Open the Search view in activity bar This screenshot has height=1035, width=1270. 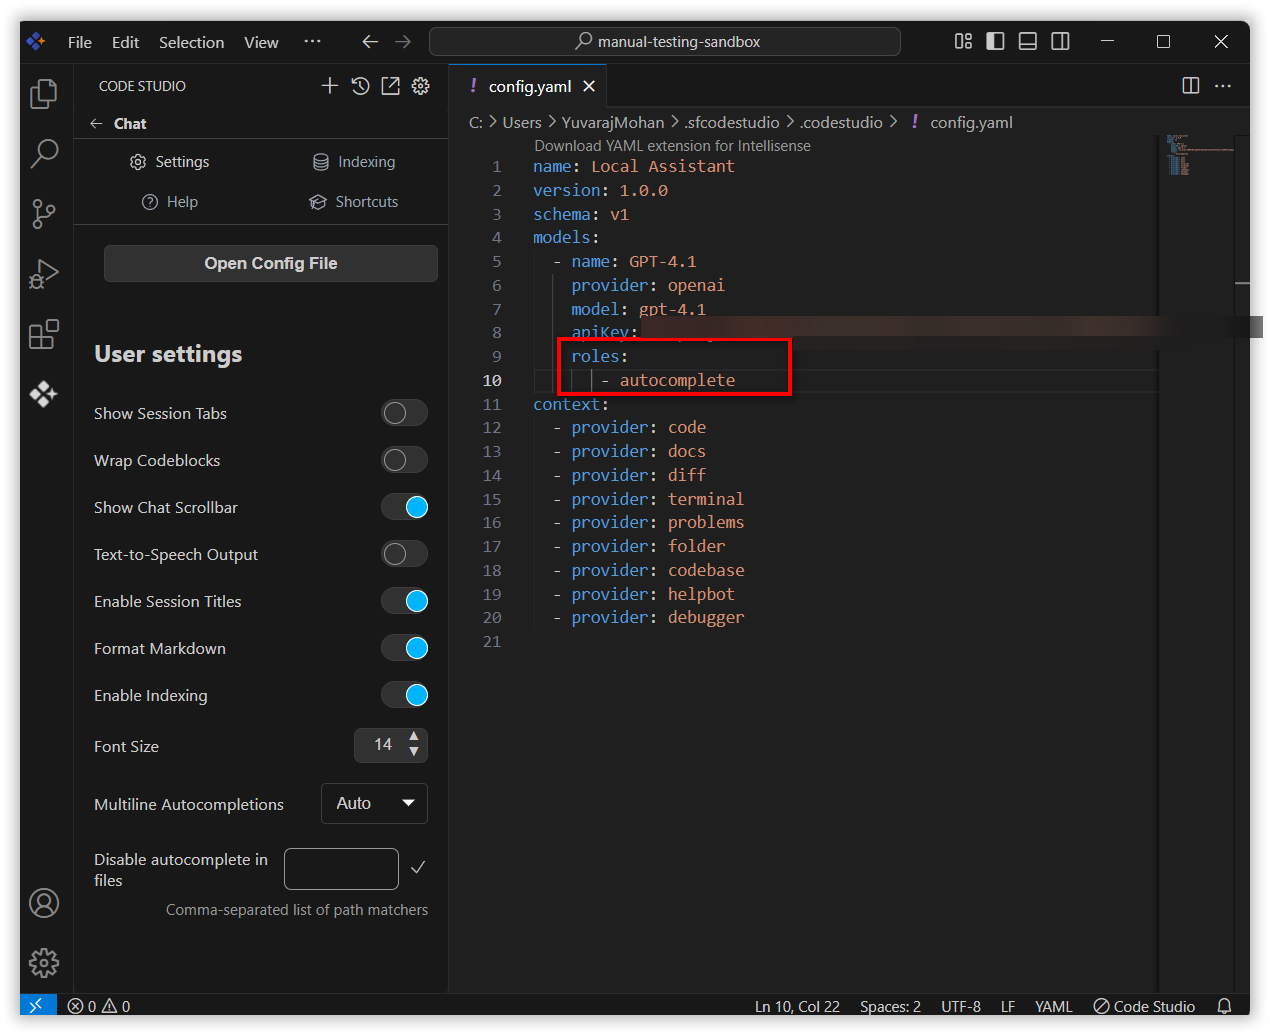pos(44,153)
